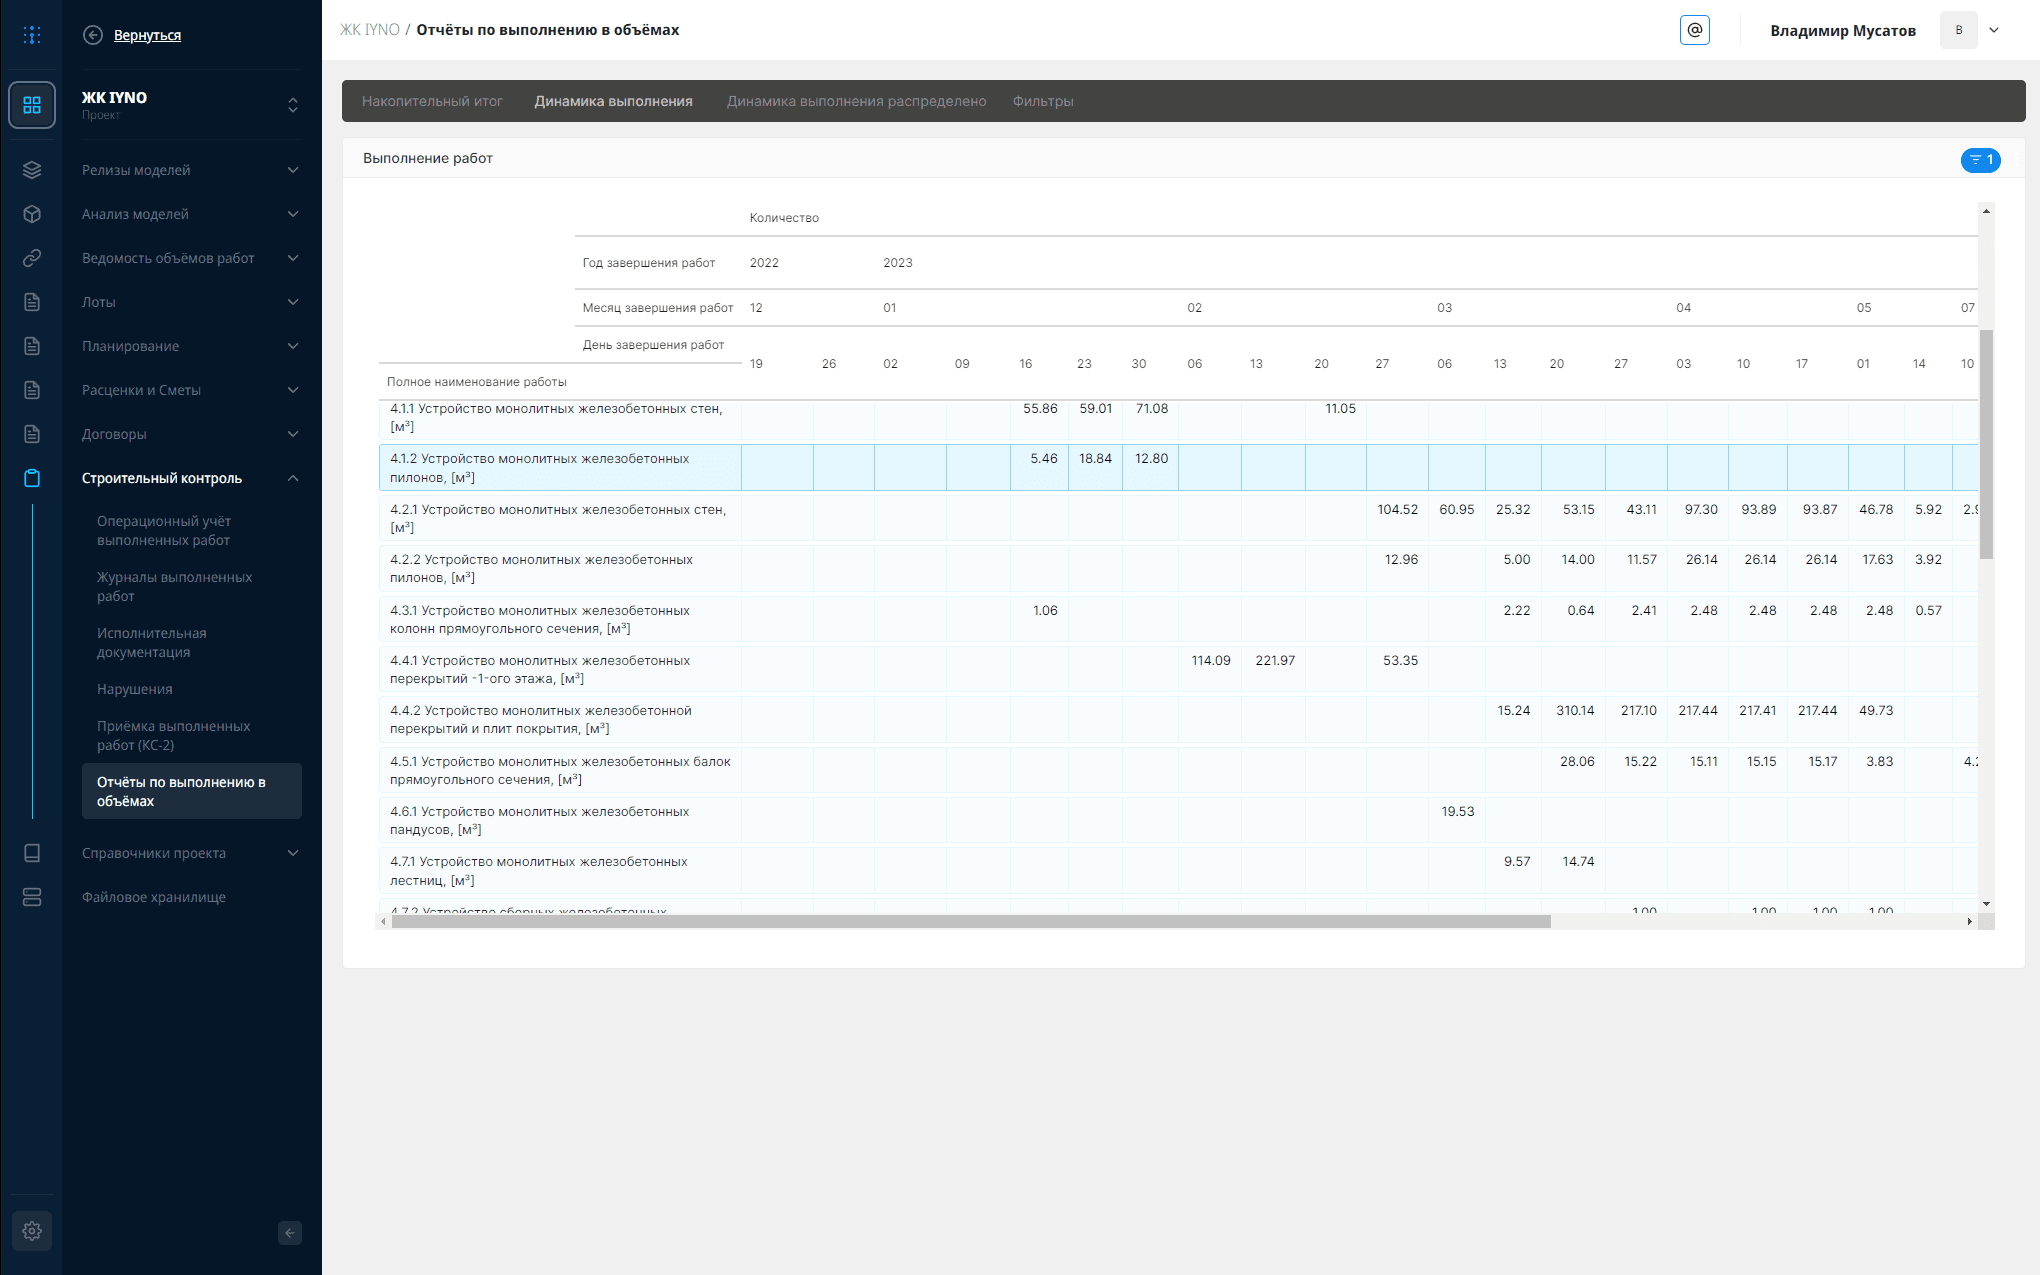
Task: Click ЖК IYNO breadcrumb link
Action: [x=369, y=30]
